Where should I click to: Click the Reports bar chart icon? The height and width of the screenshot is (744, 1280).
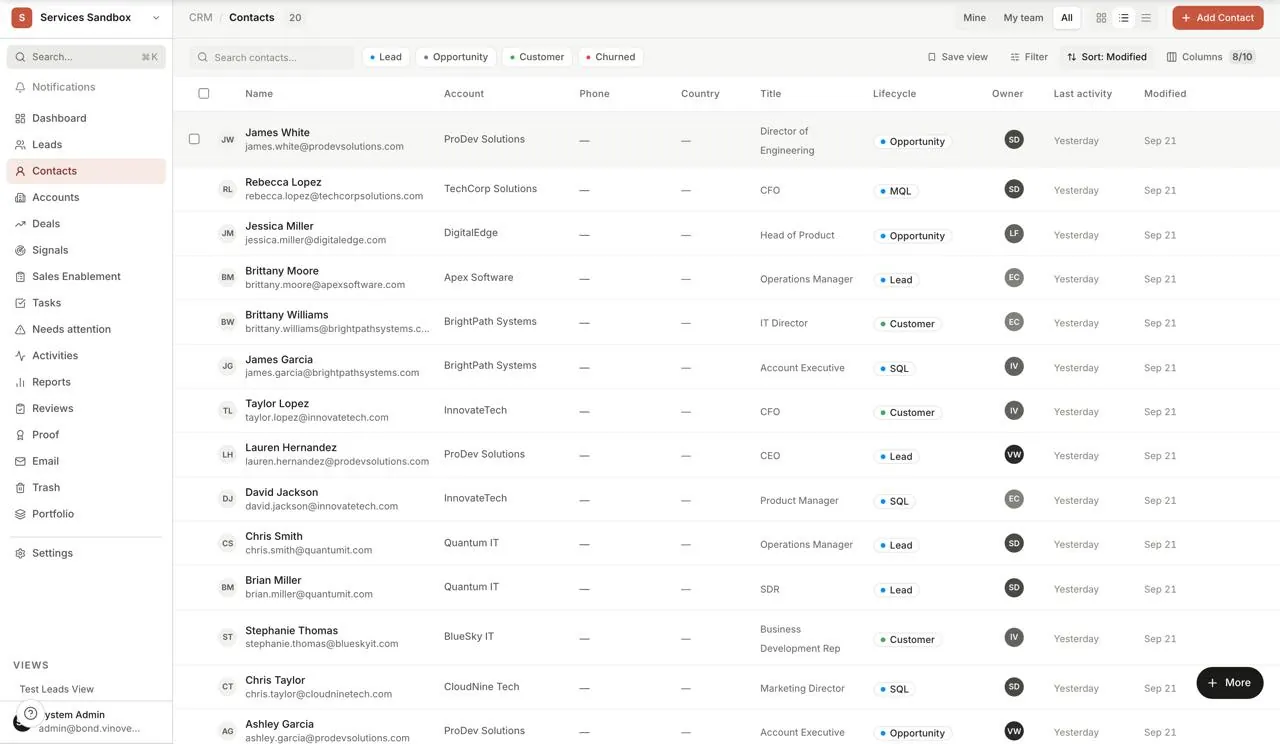(x=20, y=382)
